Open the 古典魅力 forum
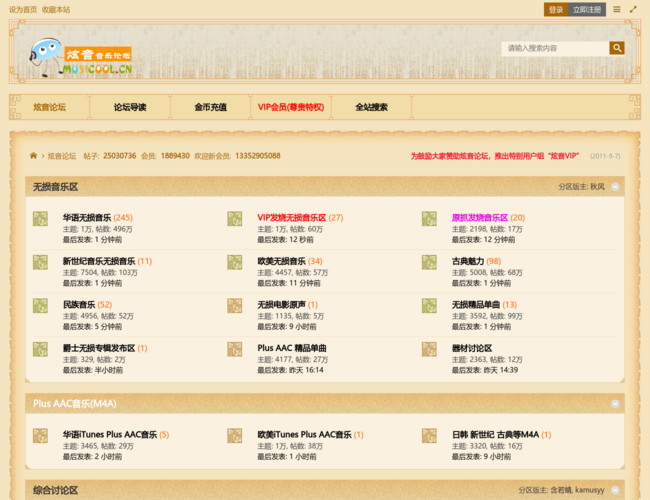This screenshot has width=650, height=500. [x=468, y=261]
